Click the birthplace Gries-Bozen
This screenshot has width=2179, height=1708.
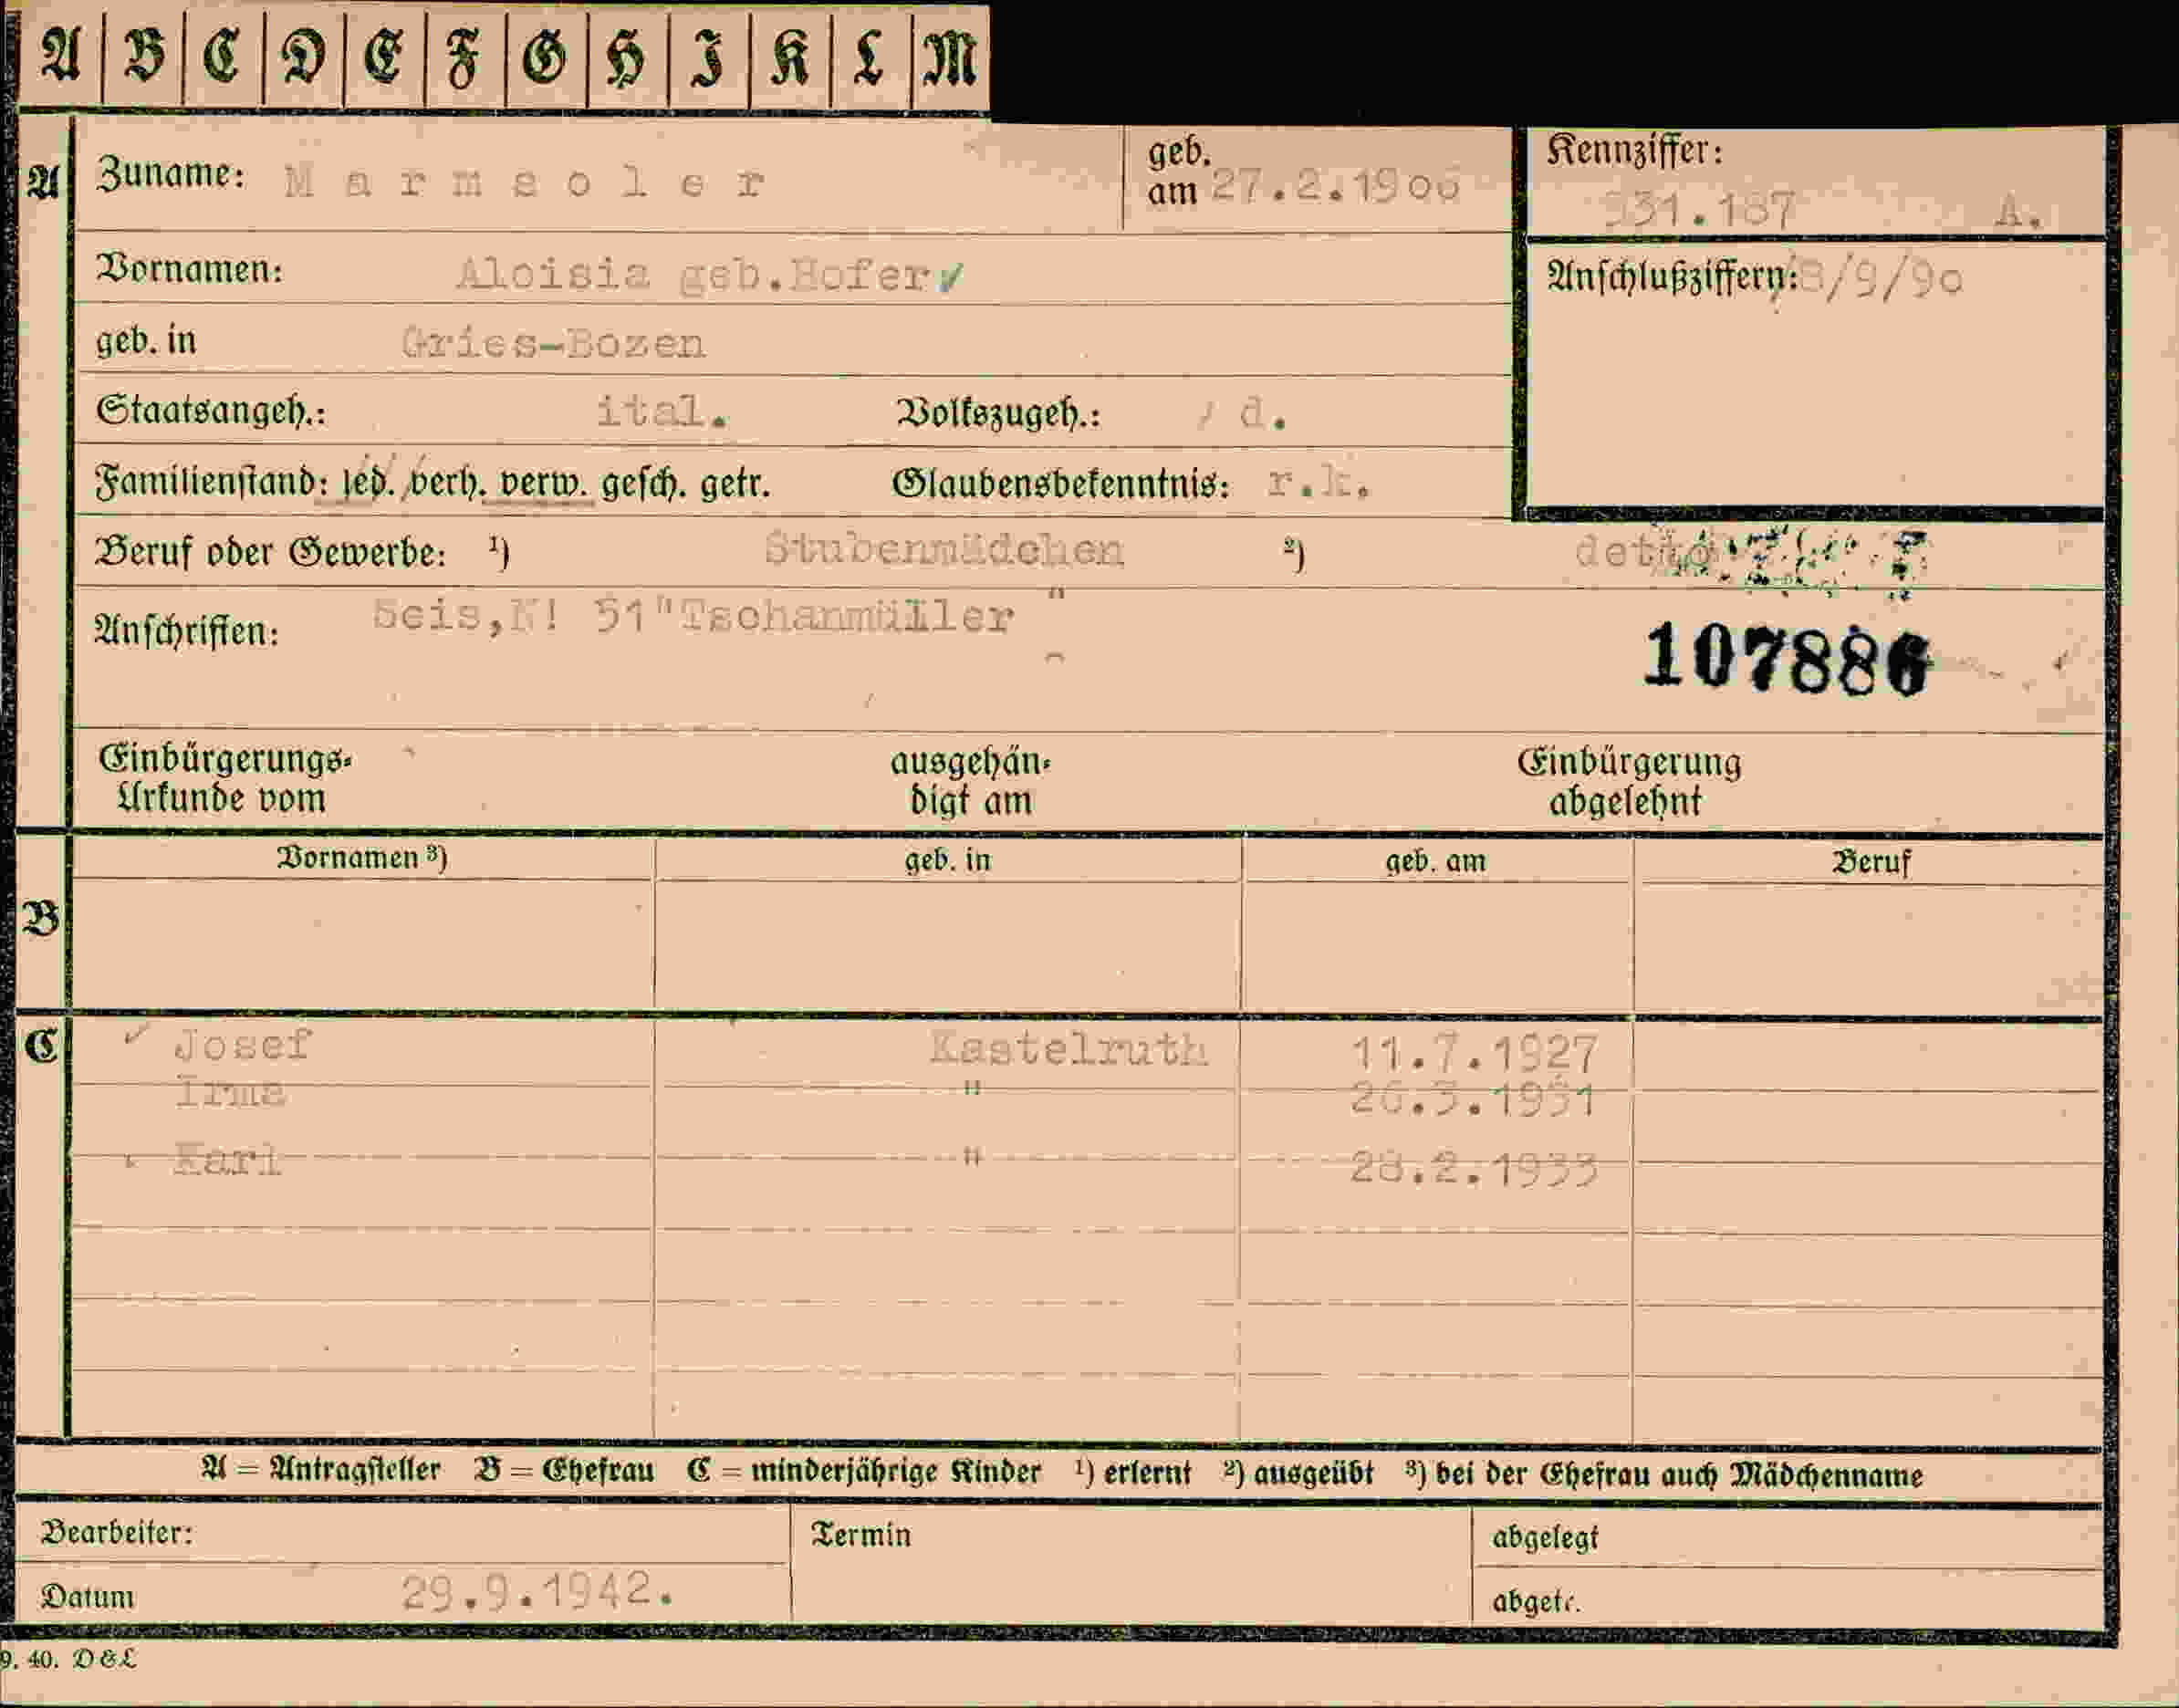click(x=553, y=343)
